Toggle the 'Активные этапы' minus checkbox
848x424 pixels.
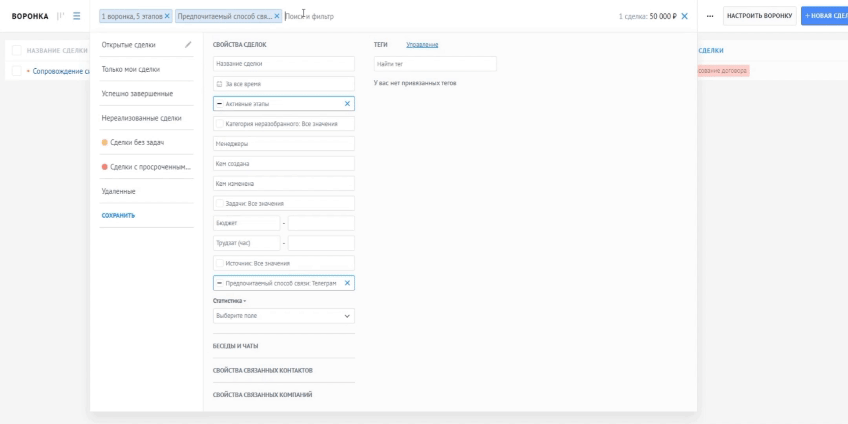coord(219,103)
